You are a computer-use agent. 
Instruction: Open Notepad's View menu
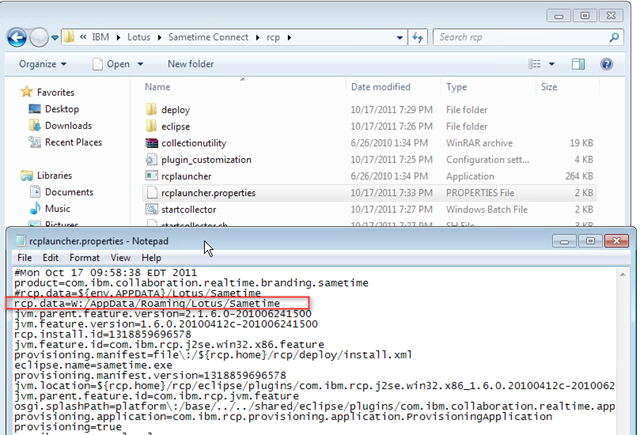tap(120, 258)
